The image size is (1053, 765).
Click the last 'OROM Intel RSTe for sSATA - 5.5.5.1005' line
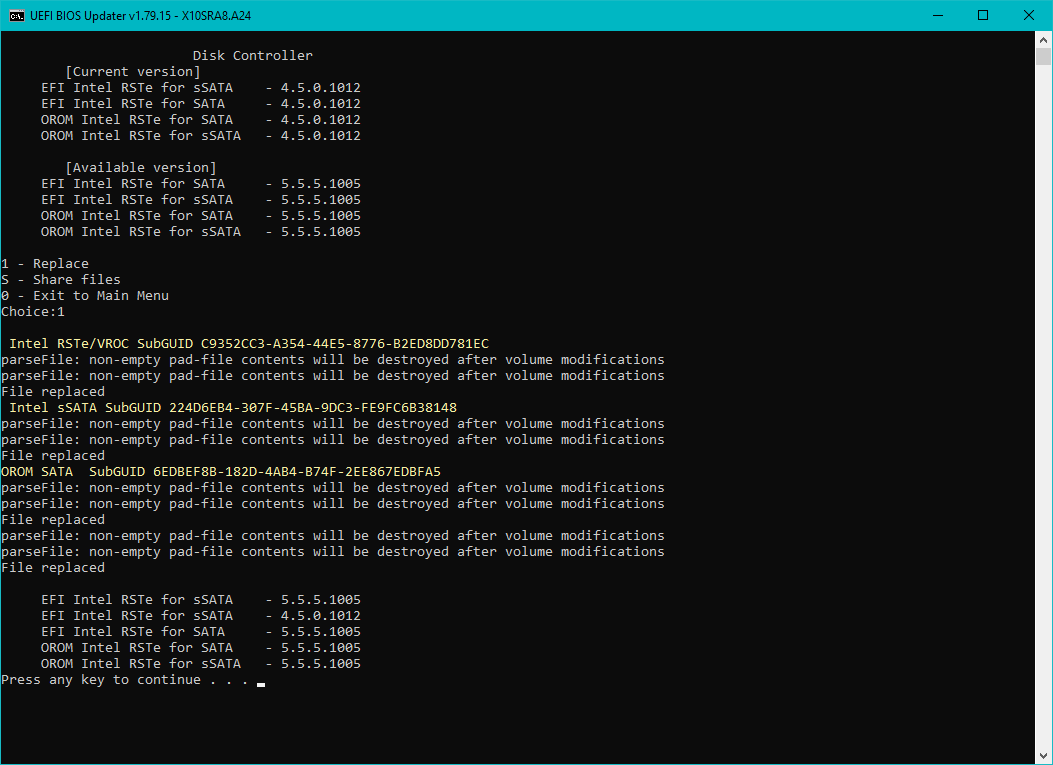coord(201,664)
